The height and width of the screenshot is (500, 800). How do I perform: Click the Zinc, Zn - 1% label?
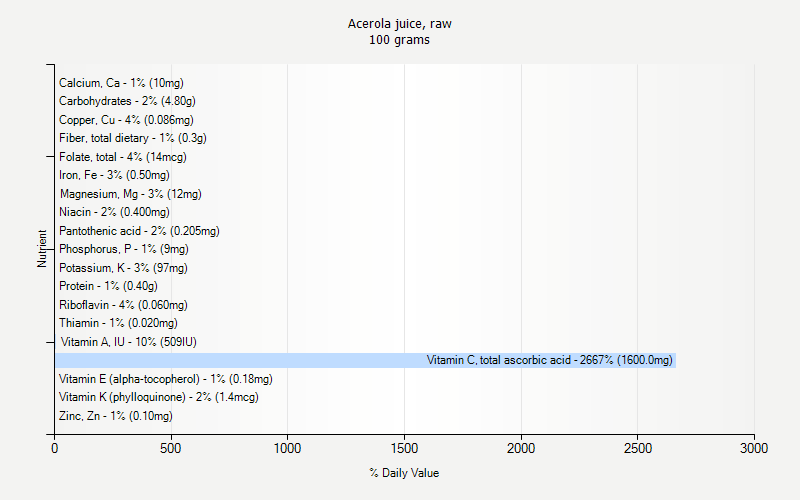coord(116,416)
